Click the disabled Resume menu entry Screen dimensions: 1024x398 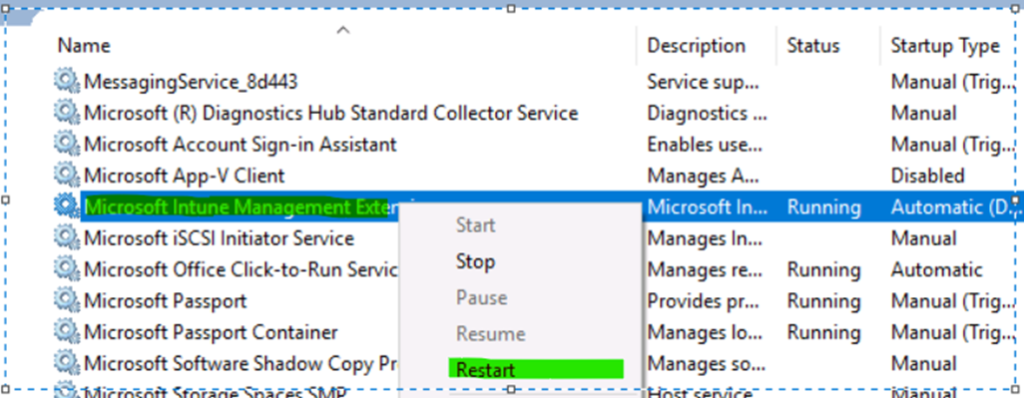490,334
